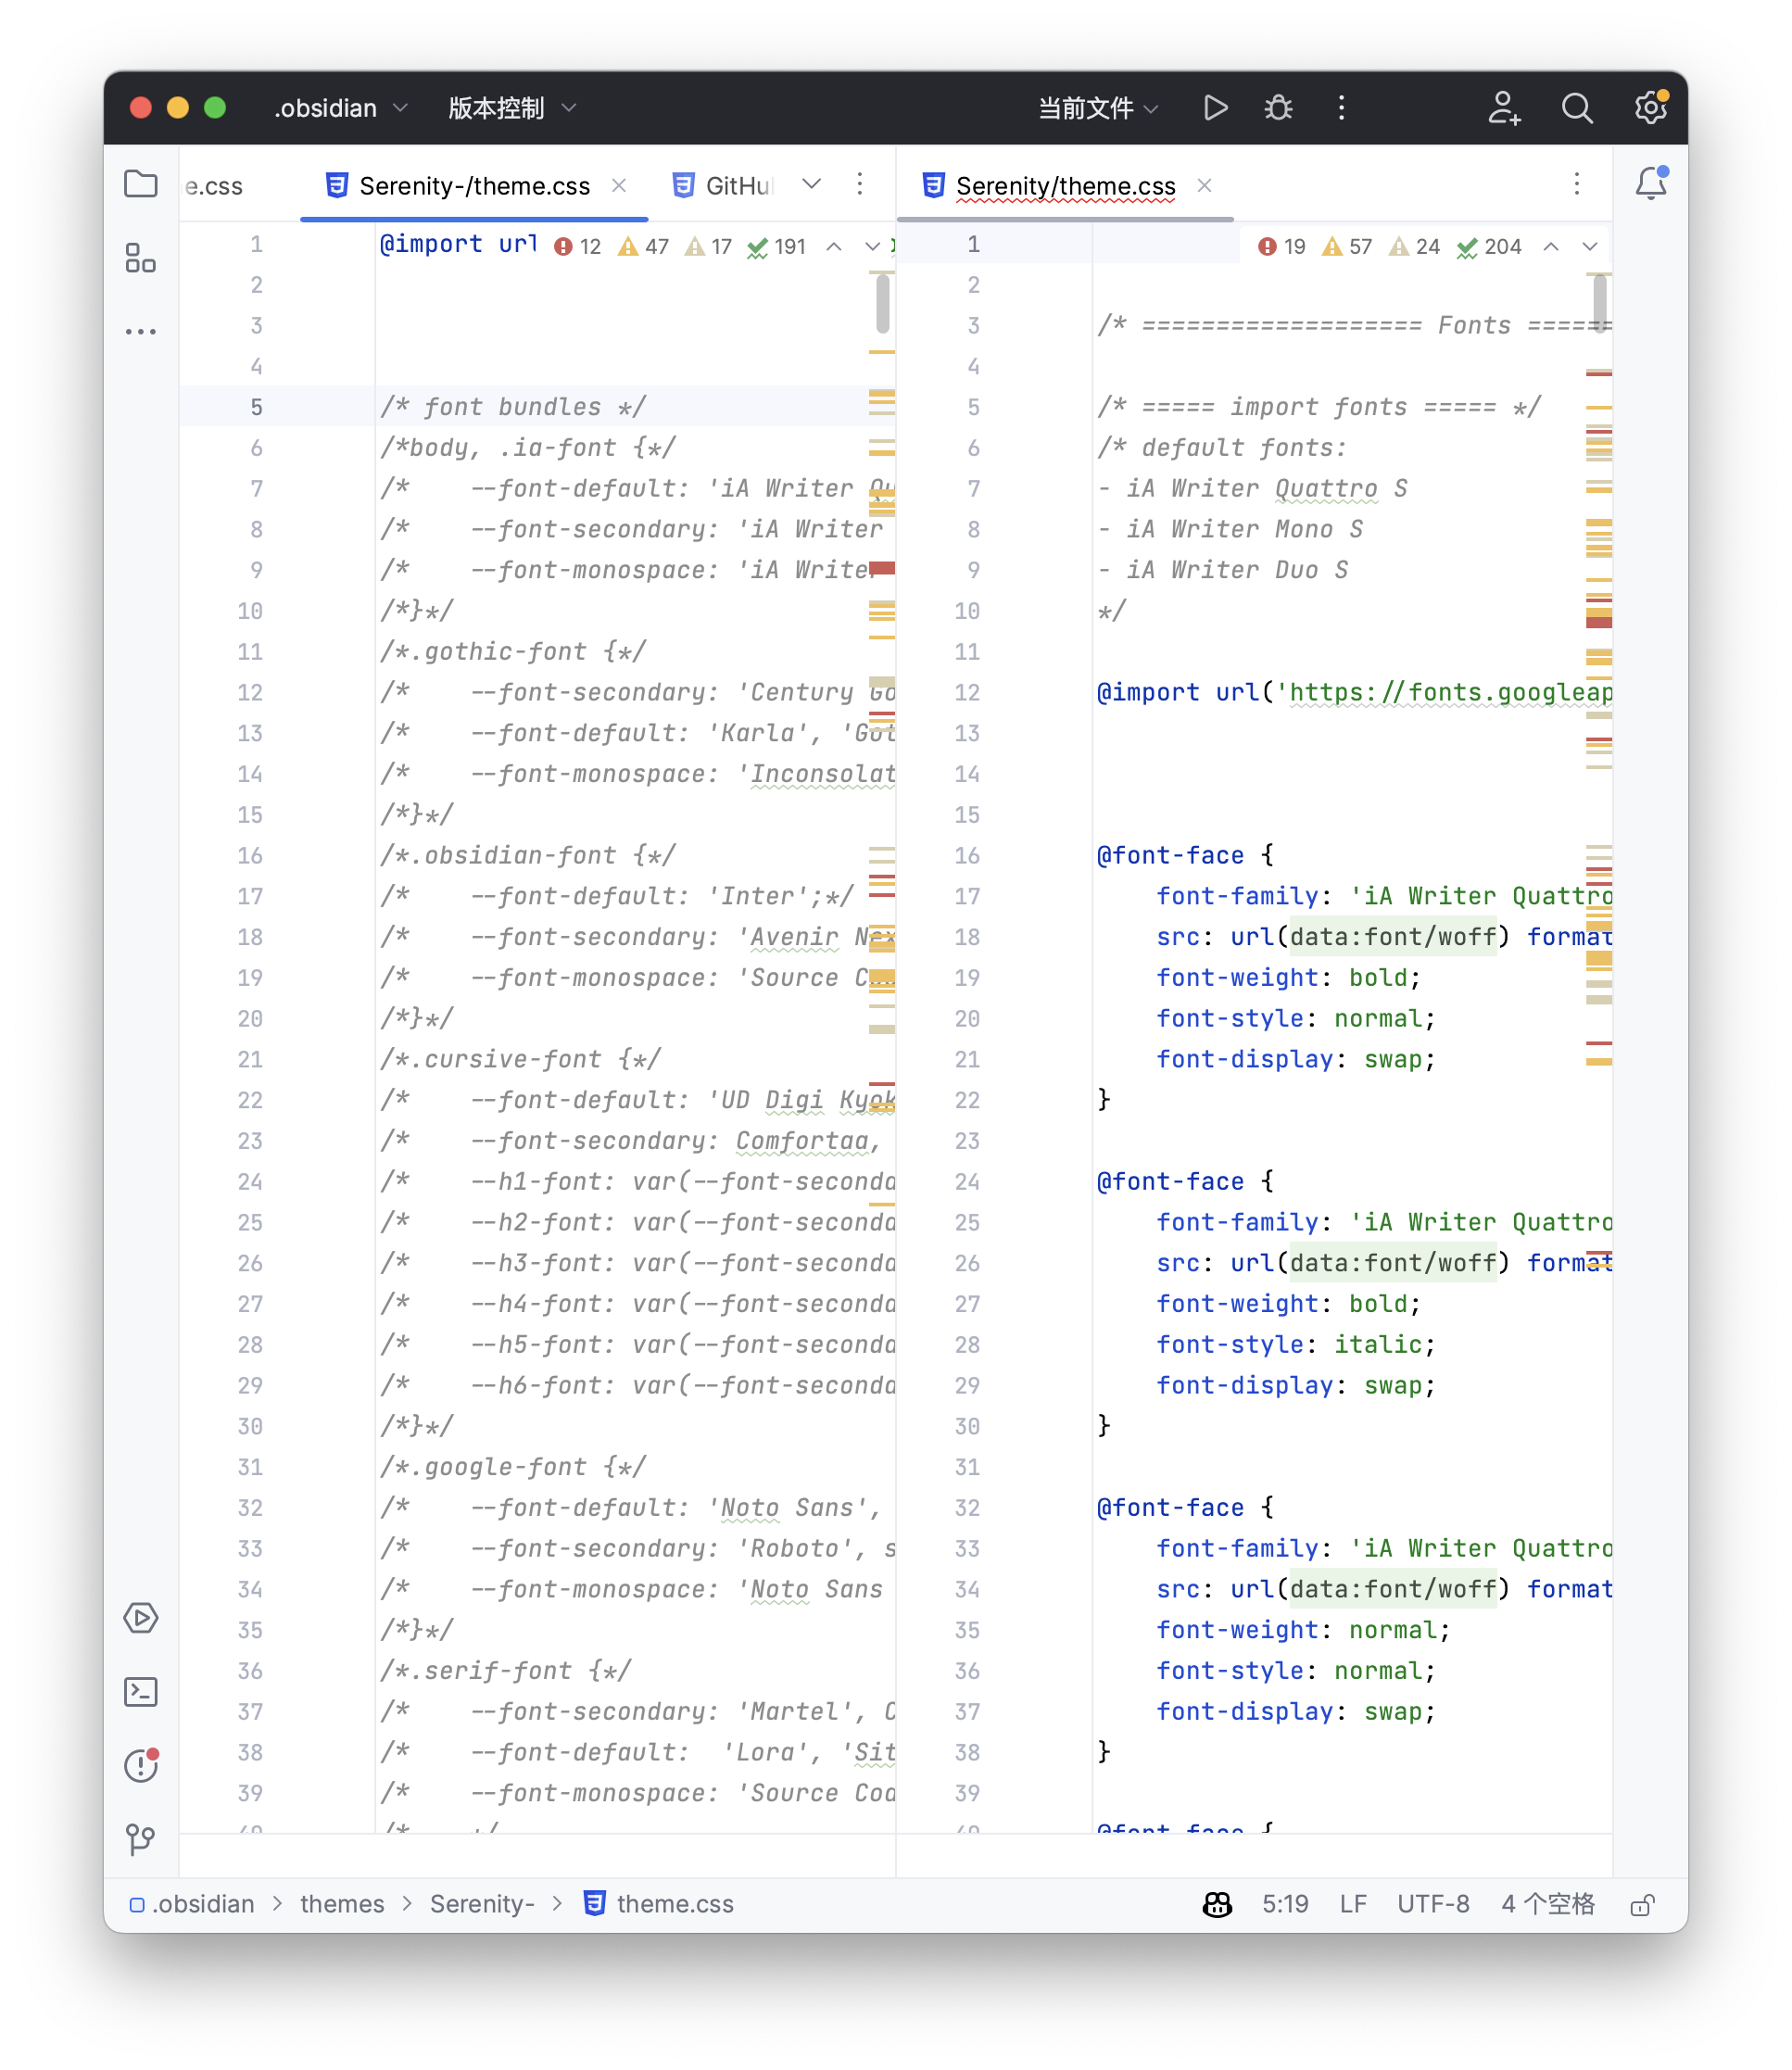
Task: Change the UTF-8 file encoding
Action: pyautogui.click(x=1433, y=1904)
